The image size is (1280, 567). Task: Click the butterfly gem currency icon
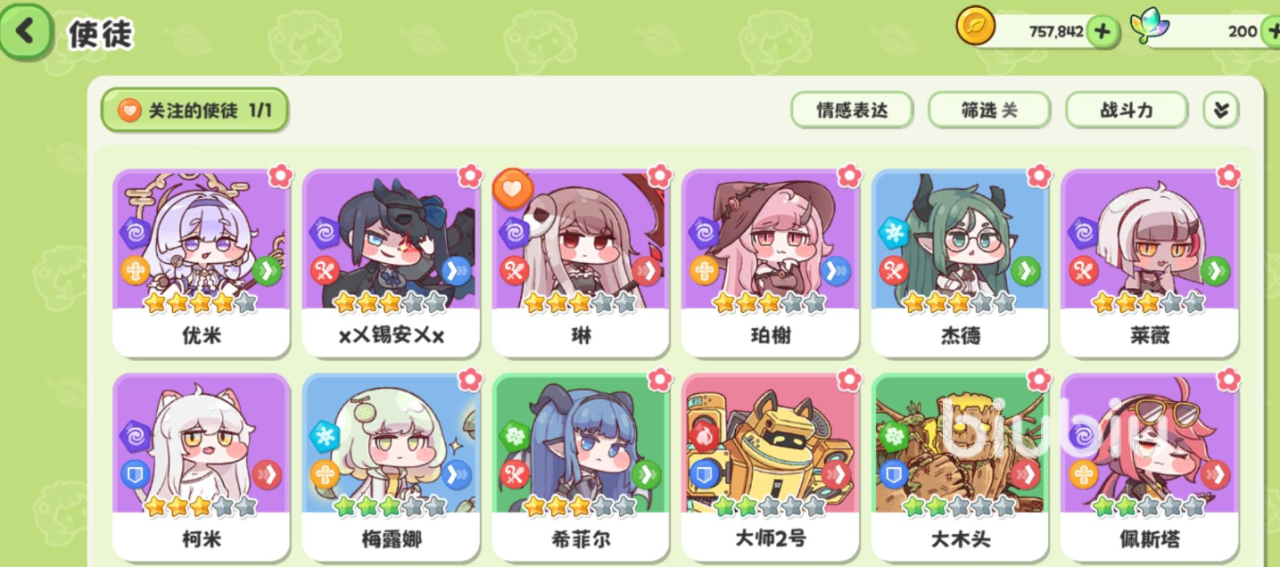[1150, 27]
